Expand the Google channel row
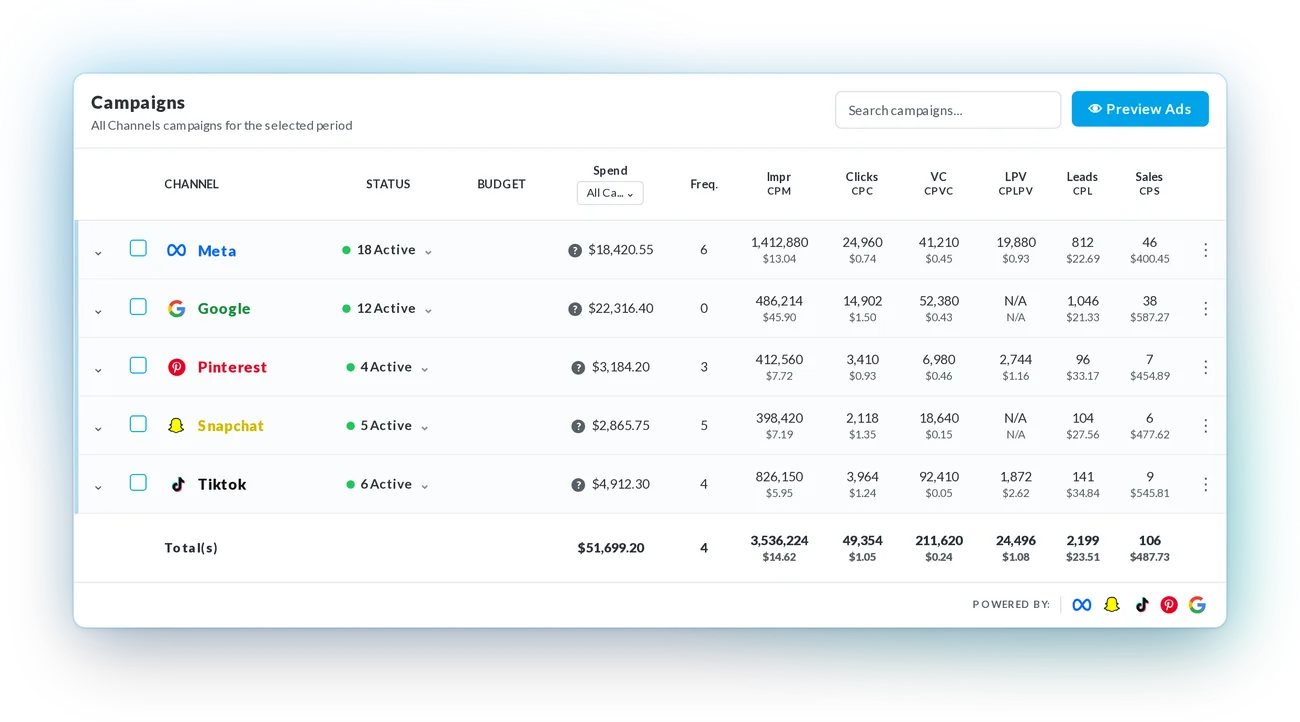 [98, 311]
